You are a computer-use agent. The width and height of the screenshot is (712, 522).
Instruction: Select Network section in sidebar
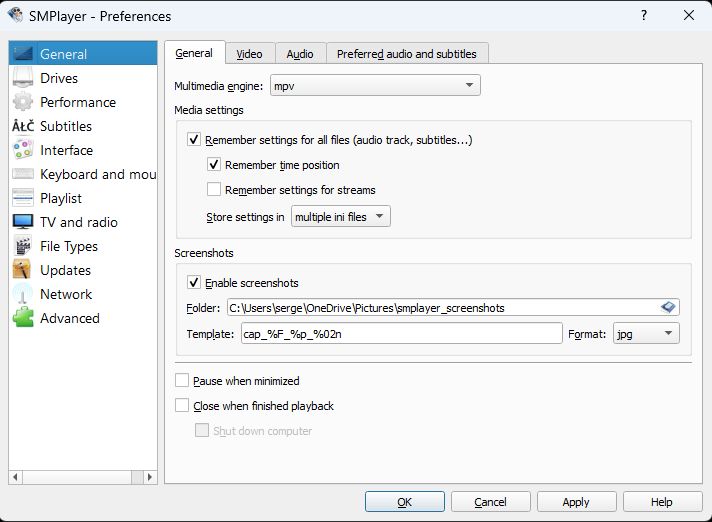[83, 294]
